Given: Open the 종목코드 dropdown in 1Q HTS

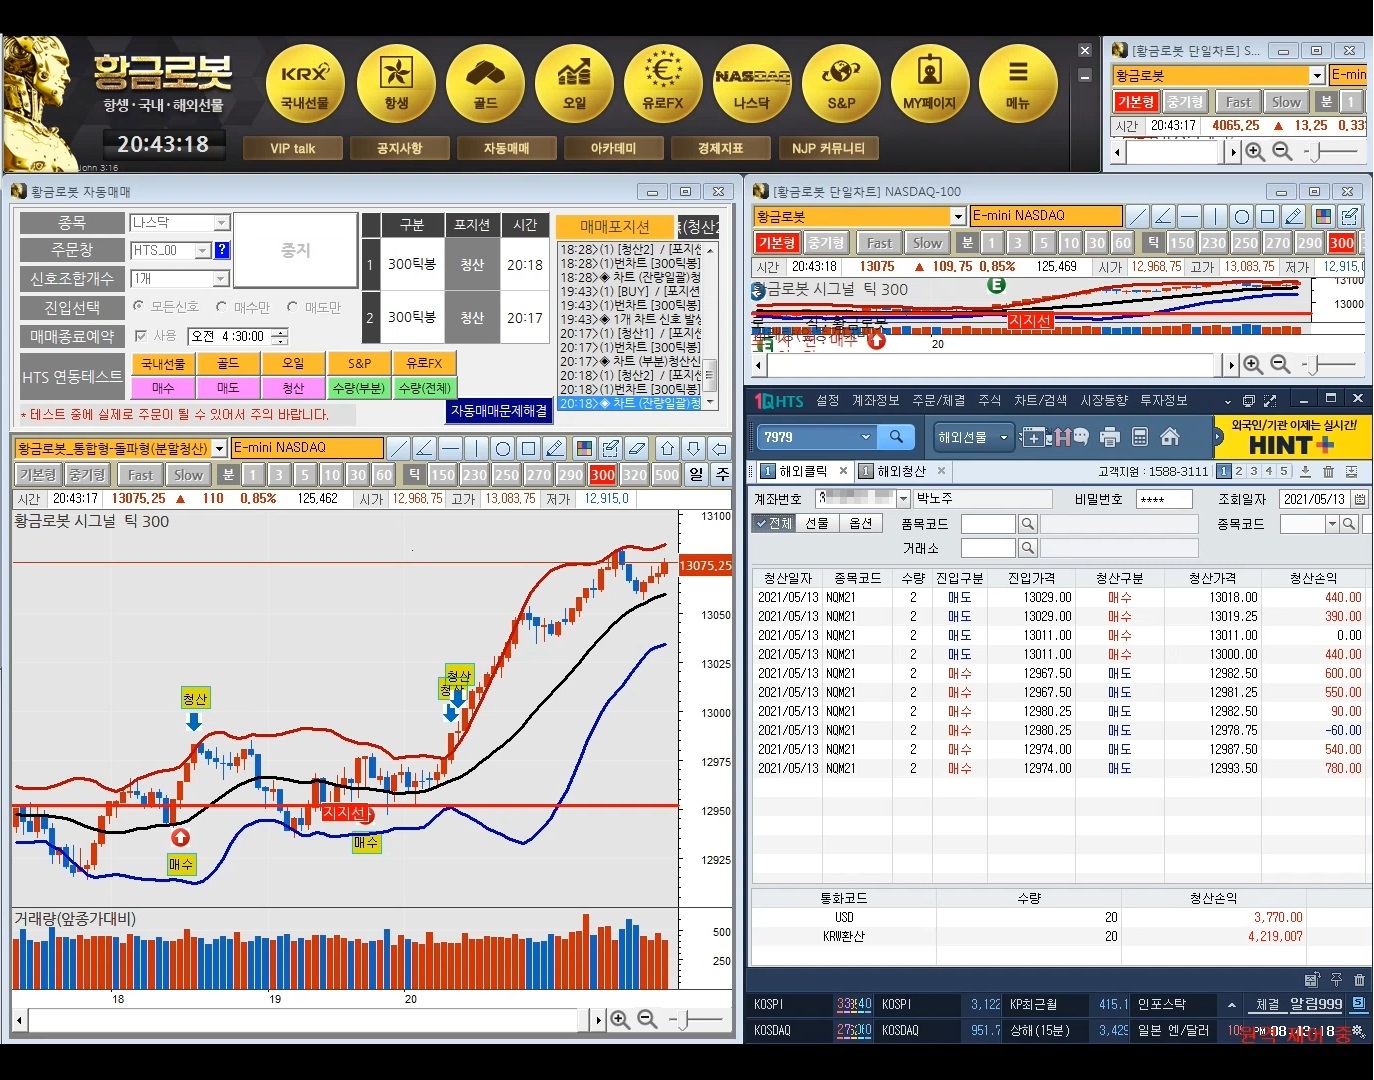Looking at the screenshot, I should tap(1332, 524).
